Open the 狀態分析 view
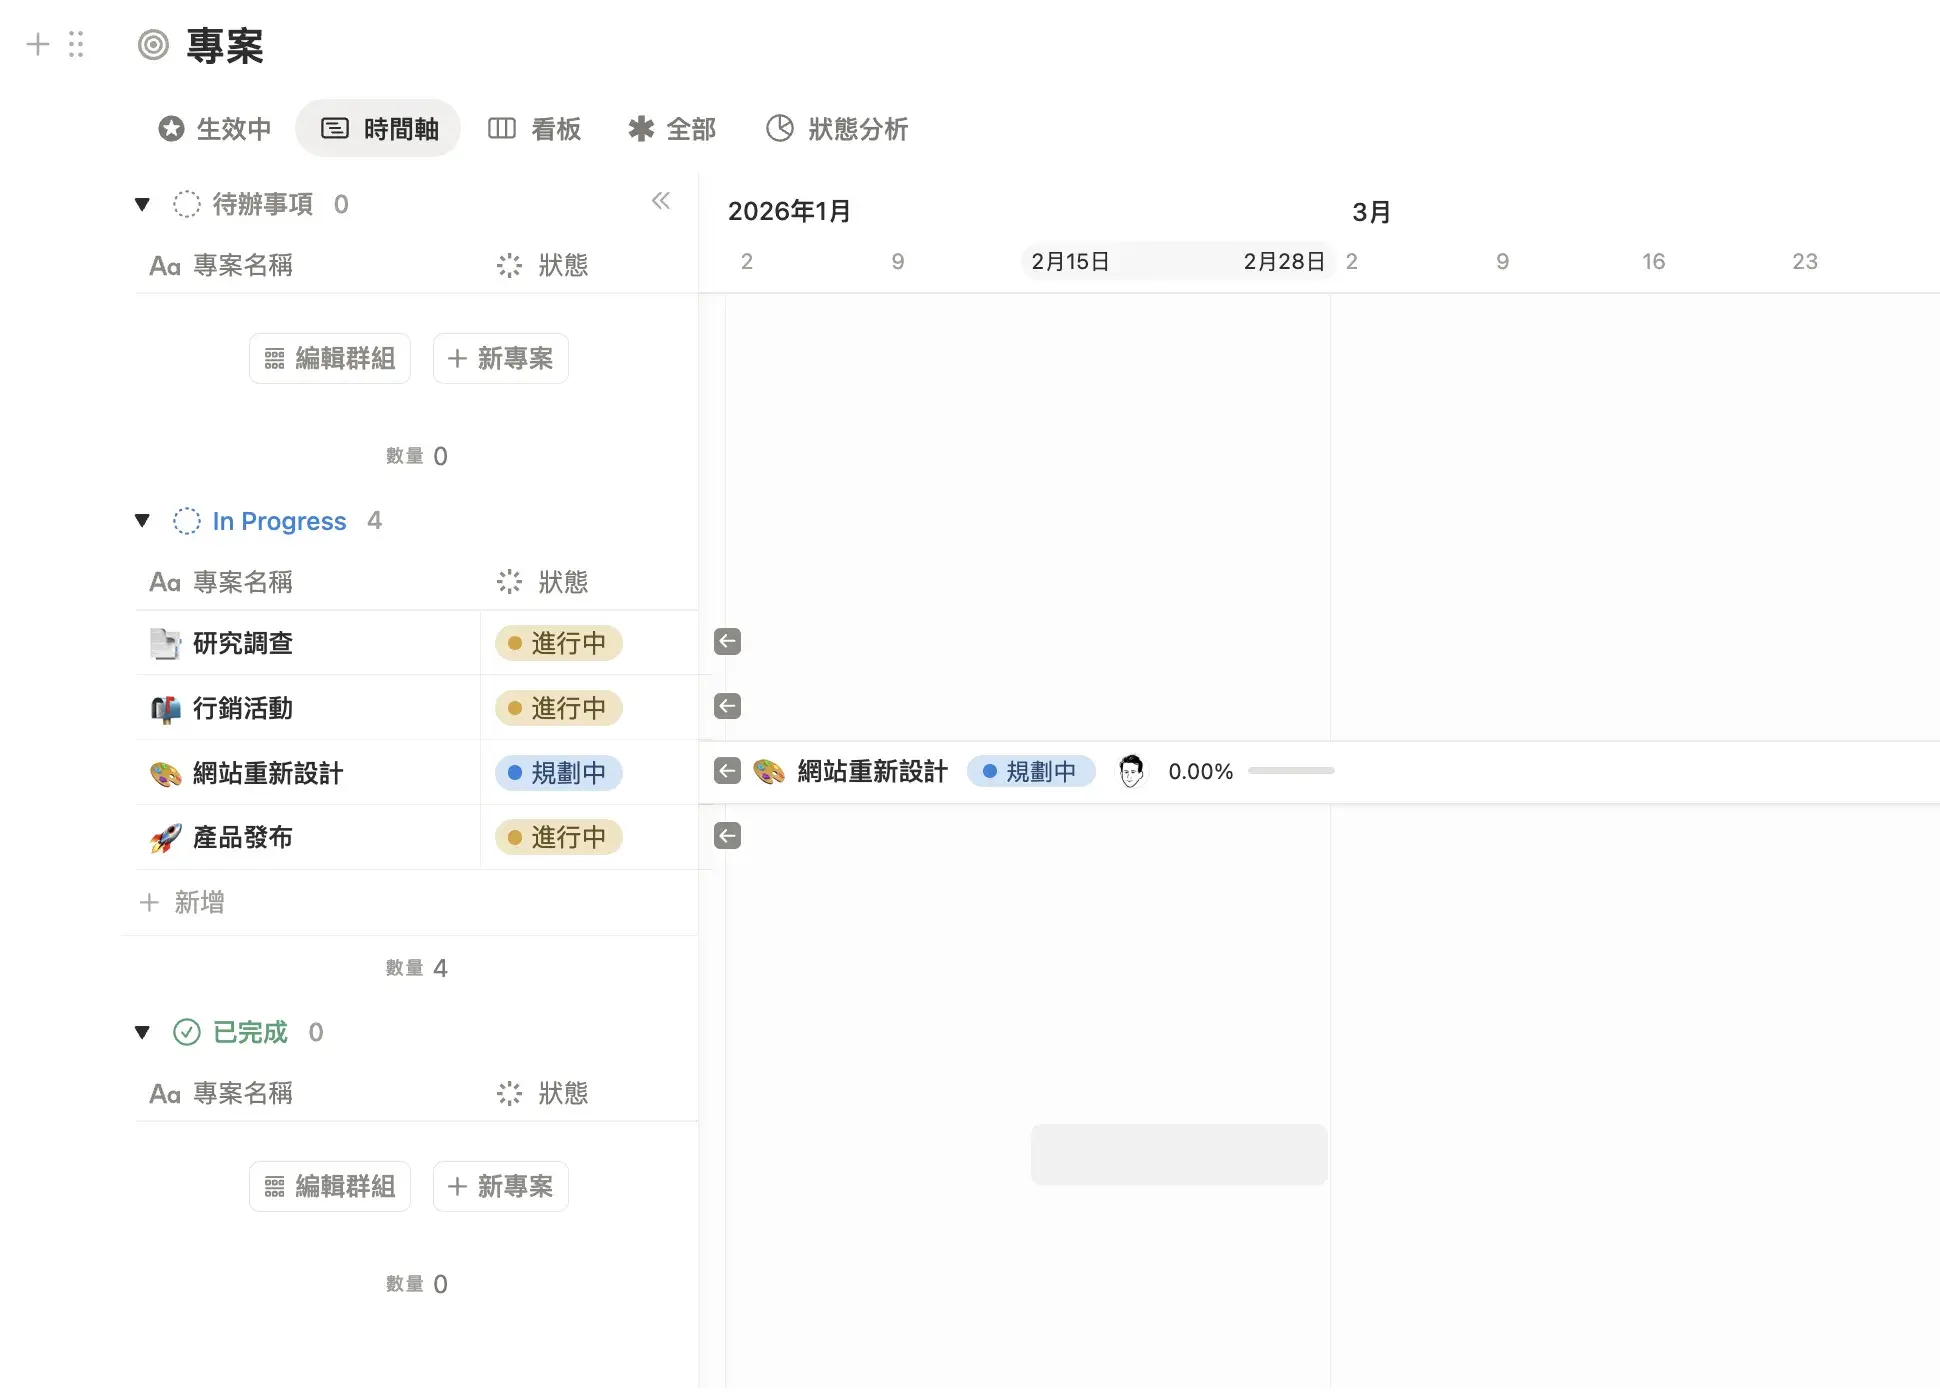The height and width of the screenshot is (1400, 1940). click(x=837, y=128)
